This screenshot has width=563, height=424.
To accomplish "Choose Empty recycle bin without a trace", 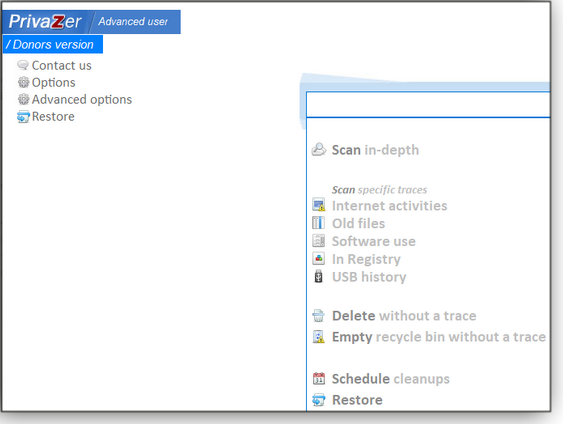I will 439,337.
